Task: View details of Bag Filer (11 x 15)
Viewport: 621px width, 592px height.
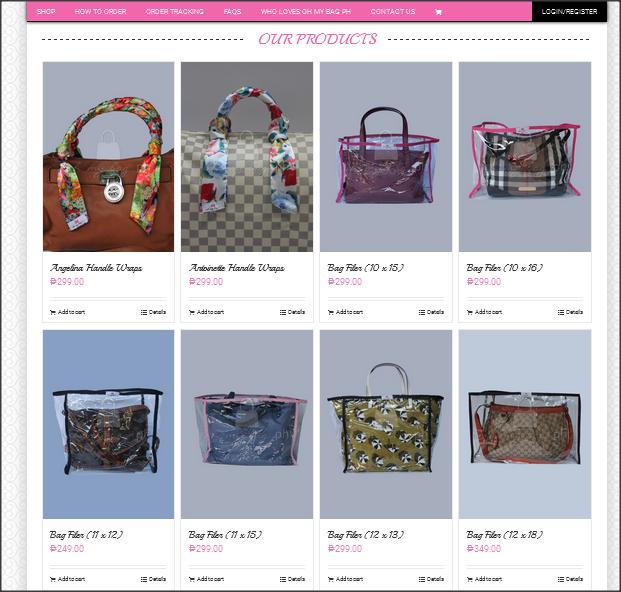Action: click(292, 579)
